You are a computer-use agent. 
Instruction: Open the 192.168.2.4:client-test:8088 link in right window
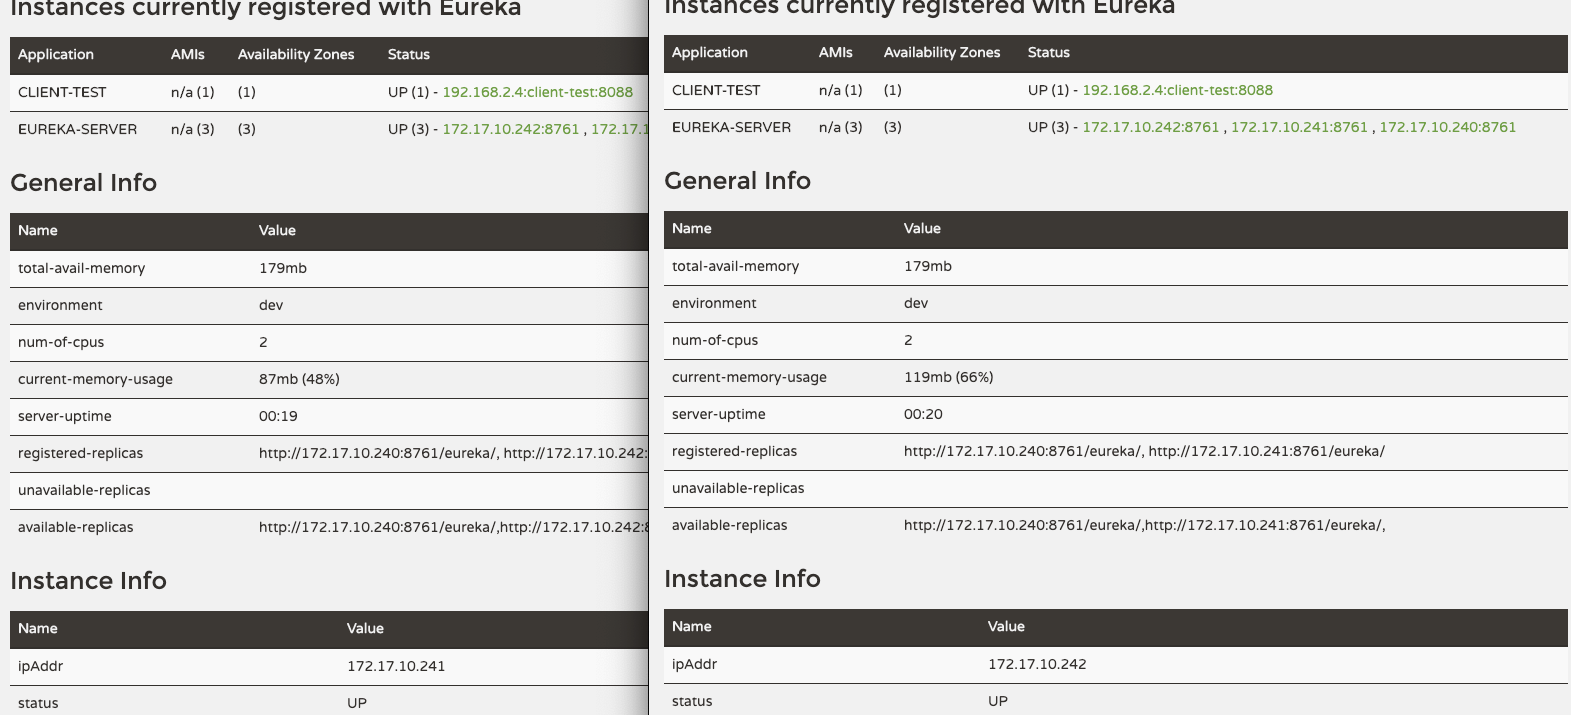coord(1177,90)
